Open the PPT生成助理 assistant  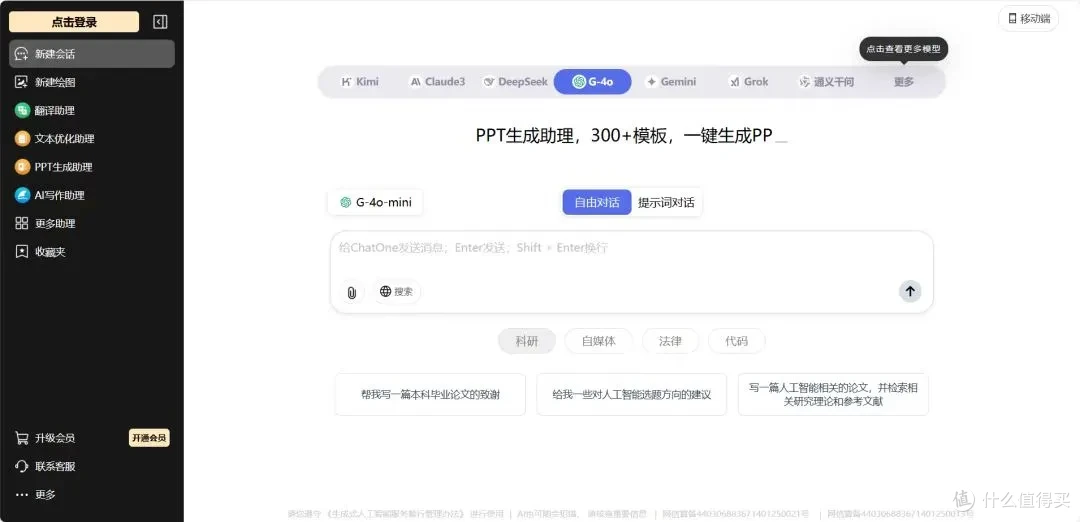[92, 167]
